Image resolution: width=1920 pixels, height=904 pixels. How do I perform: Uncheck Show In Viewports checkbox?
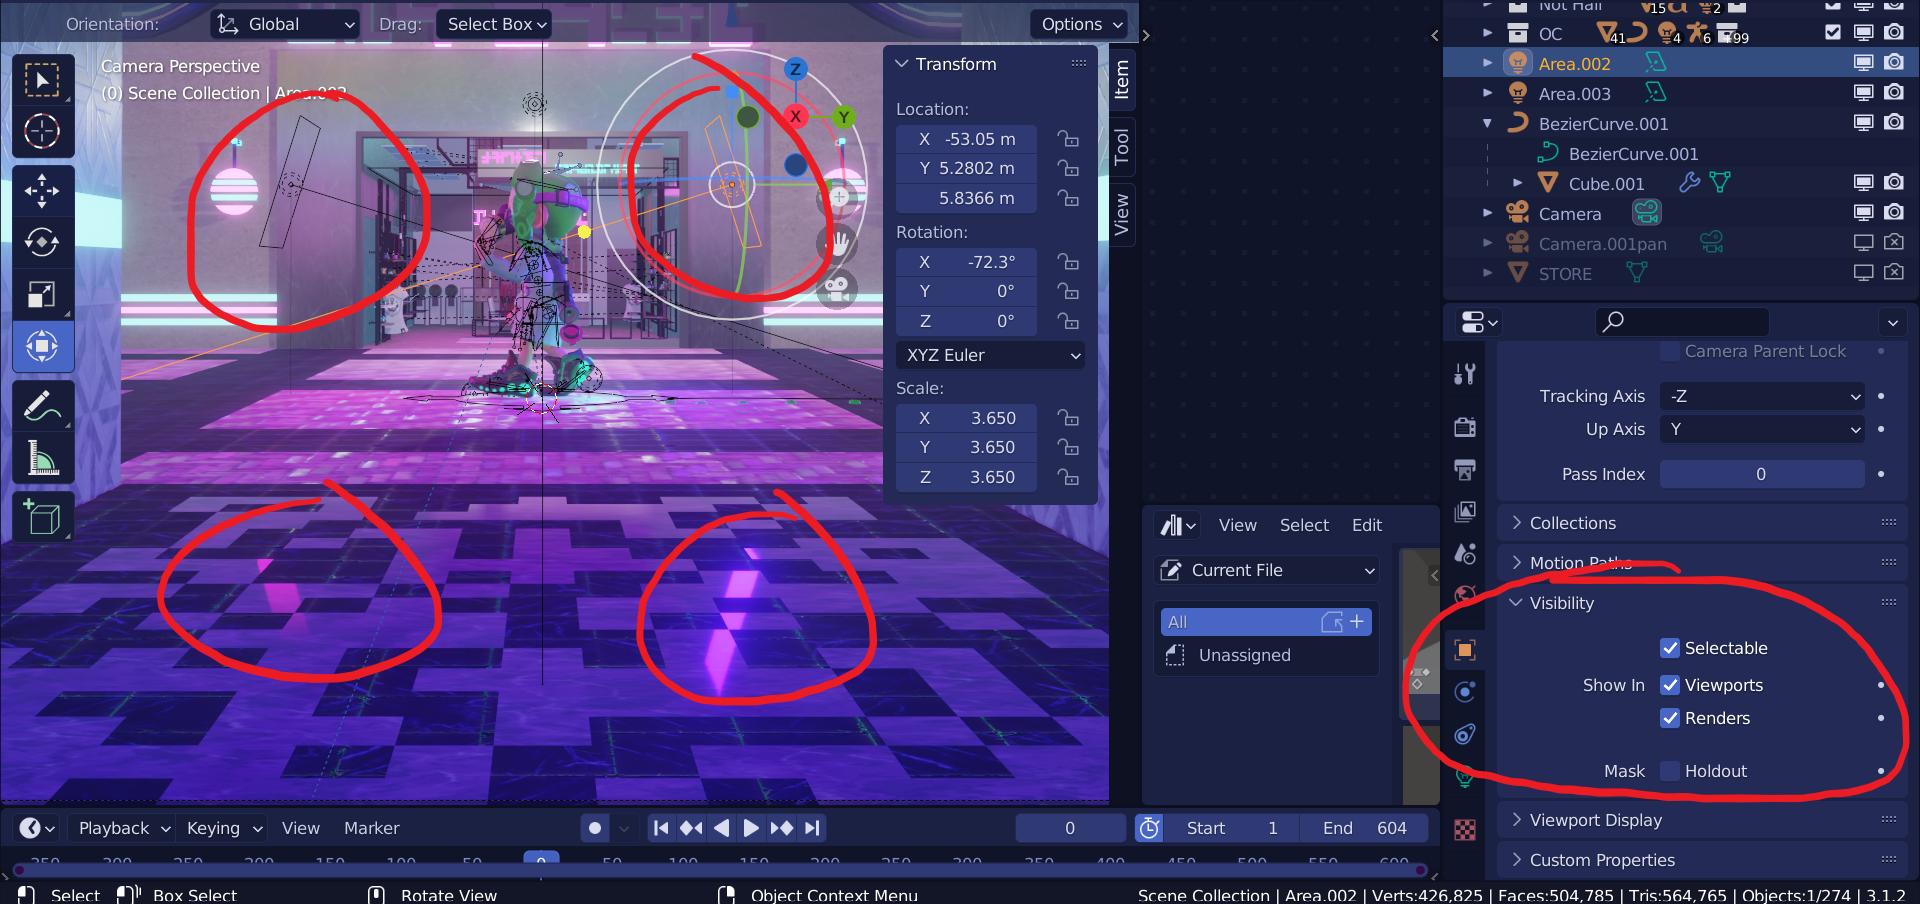tap(1670, 685)
